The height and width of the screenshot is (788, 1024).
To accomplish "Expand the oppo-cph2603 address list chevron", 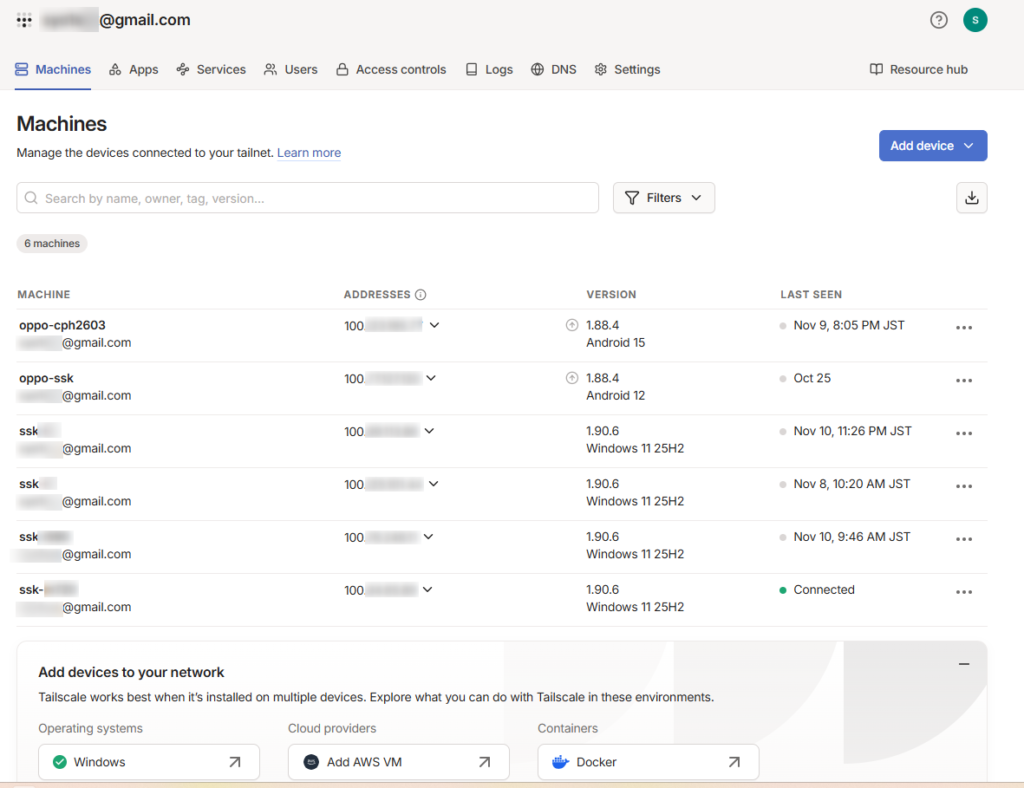I will (434, 325).
